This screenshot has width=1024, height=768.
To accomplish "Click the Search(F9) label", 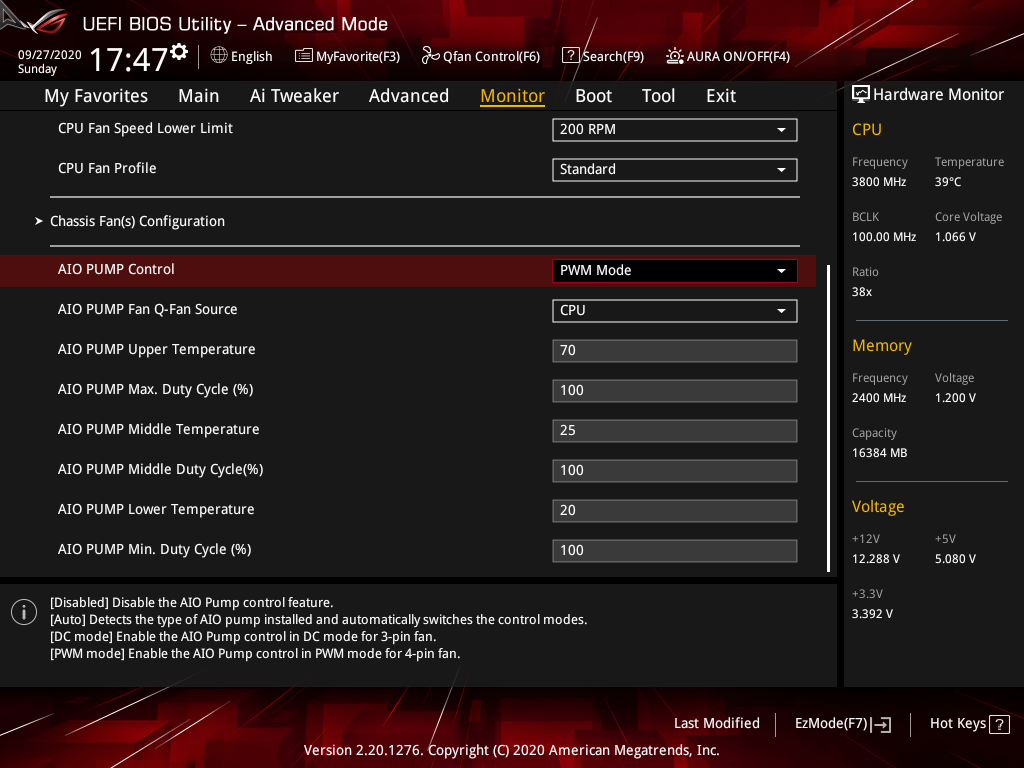I will 613,57.
